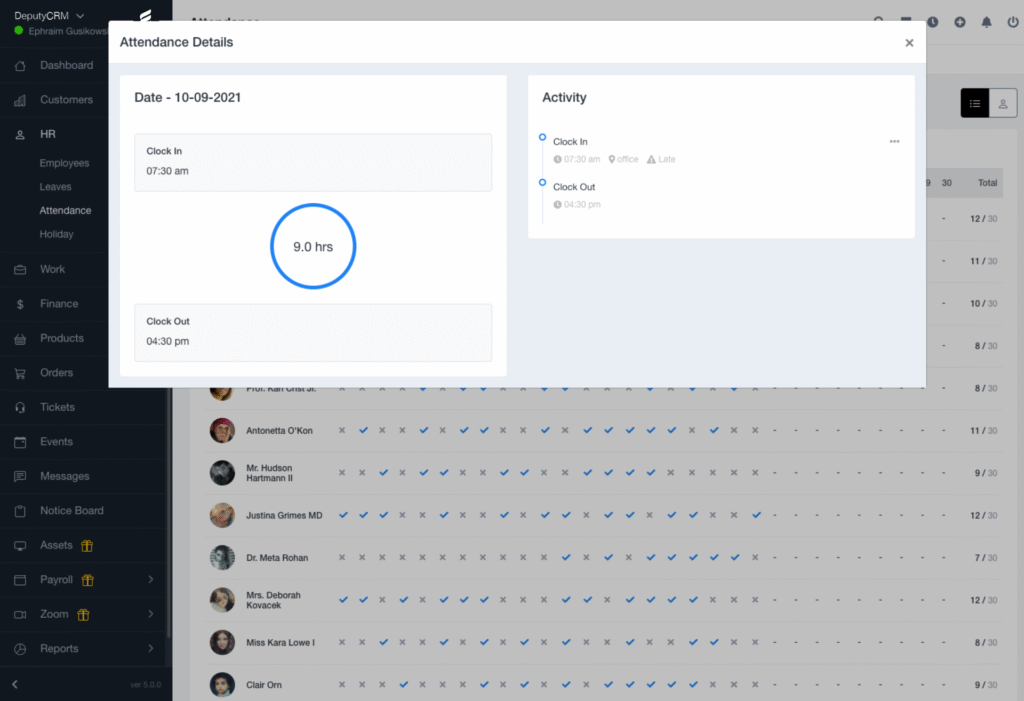Click the Orders cart icon in sidebar

20,373
